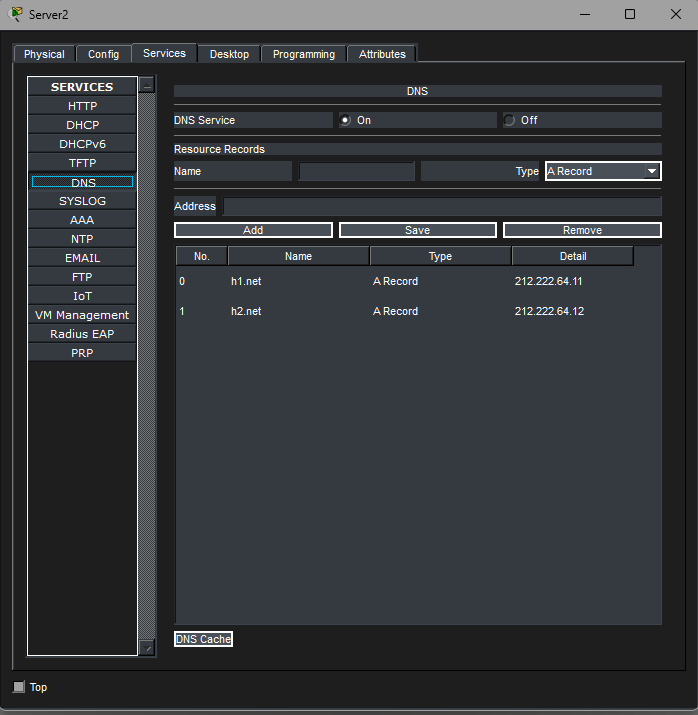This screenshot has width=698, height=715.
Task: Save the DNS resource record
Action: pyautogui.click(x=417, y=230)
